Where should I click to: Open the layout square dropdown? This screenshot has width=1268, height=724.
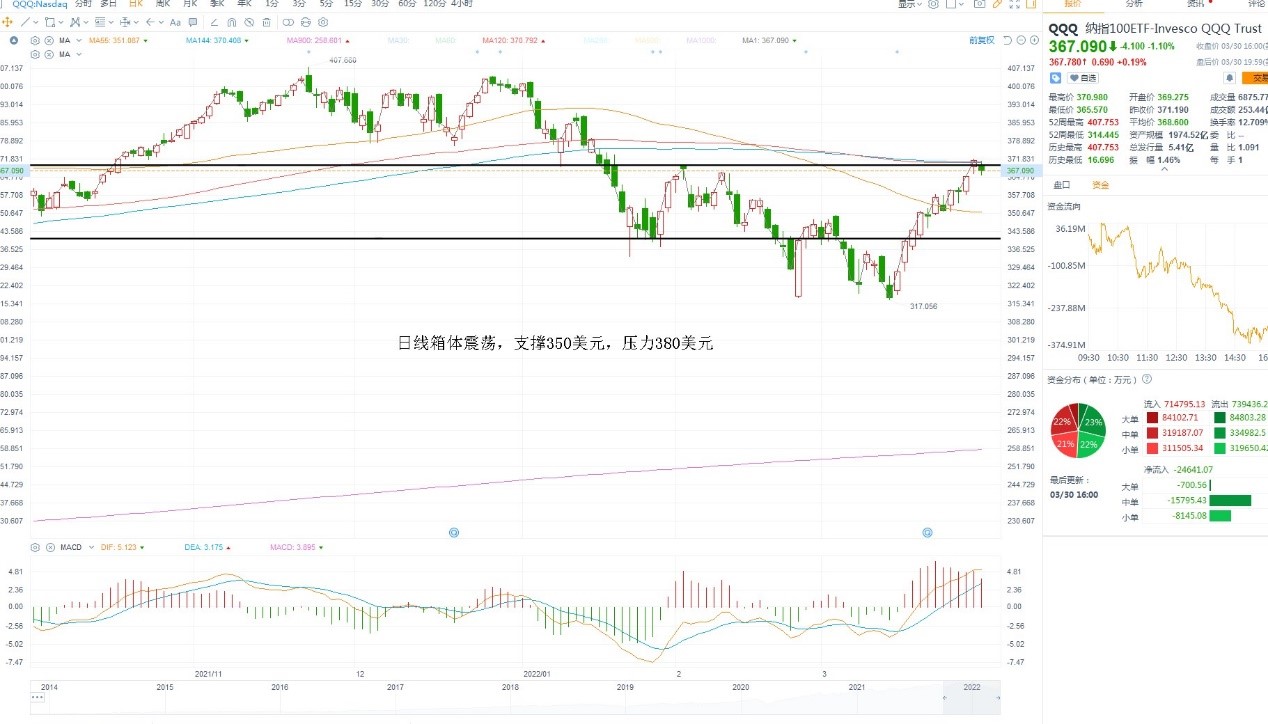[x=954, y=4]
